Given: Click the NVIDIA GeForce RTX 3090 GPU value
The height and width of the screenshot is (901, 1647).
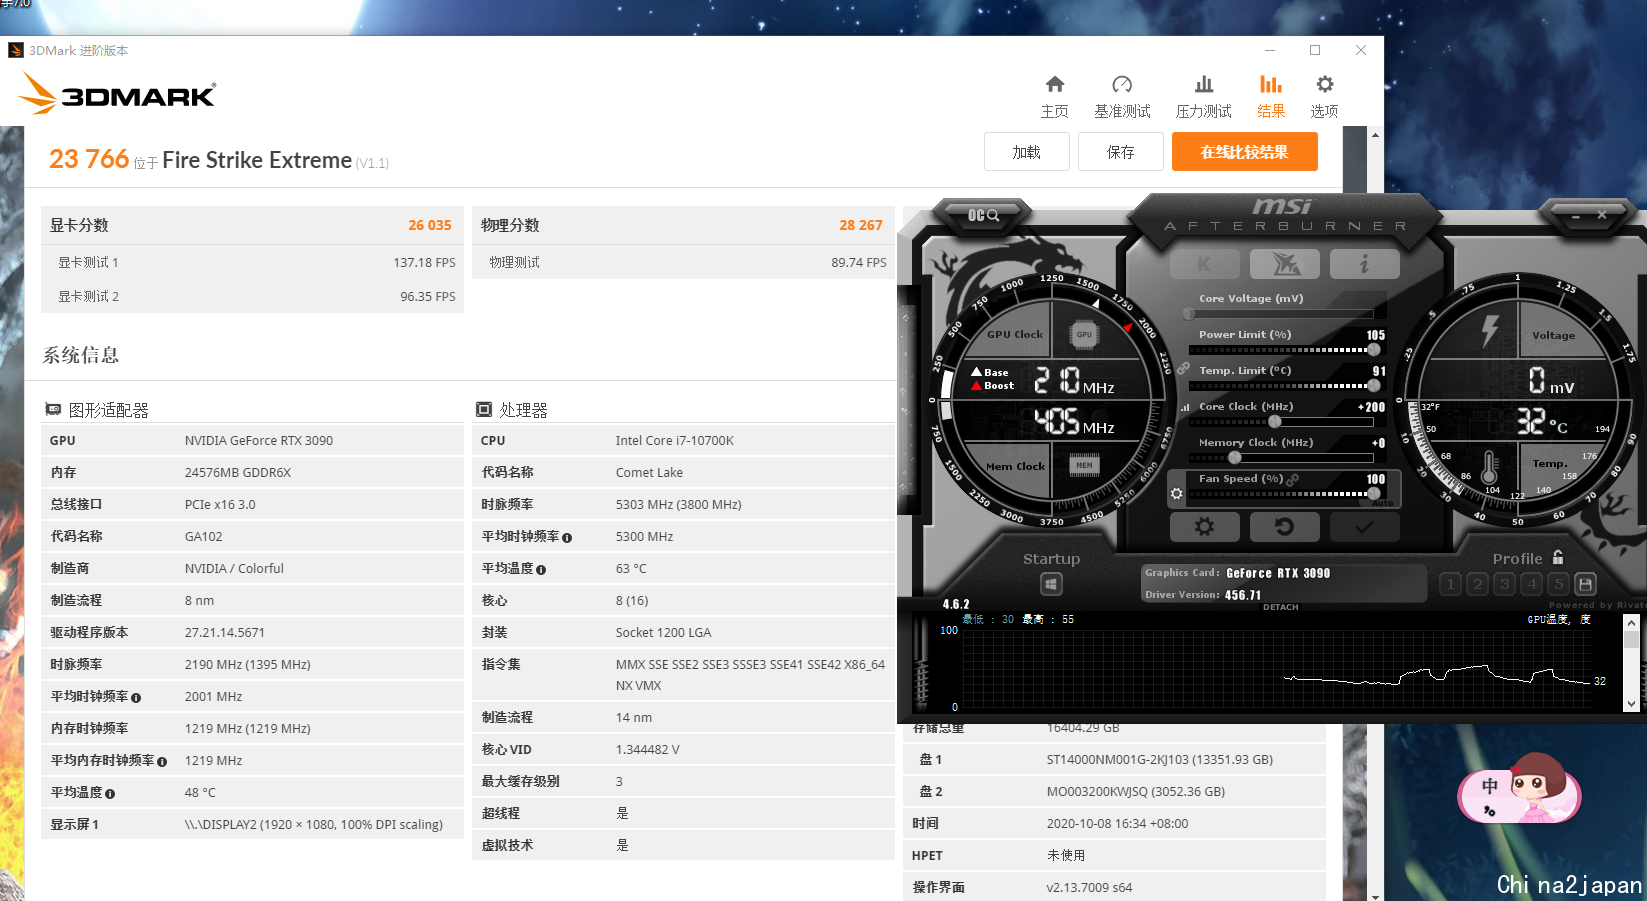Looking at the screenshot, I should (259, 440).
